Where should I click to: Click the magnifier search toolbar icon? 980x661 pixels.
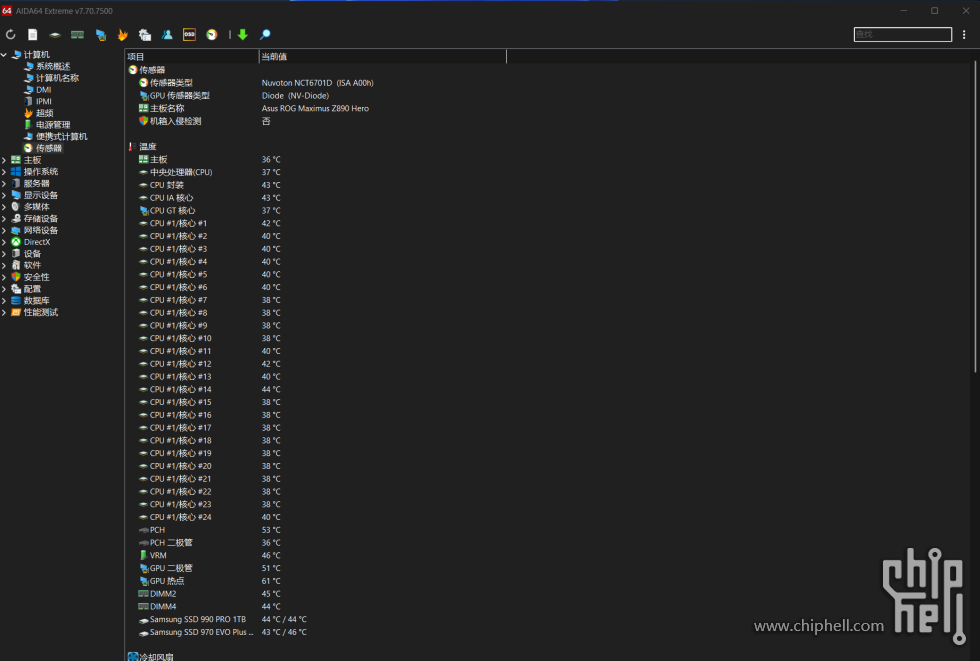[x=265, y=34]
